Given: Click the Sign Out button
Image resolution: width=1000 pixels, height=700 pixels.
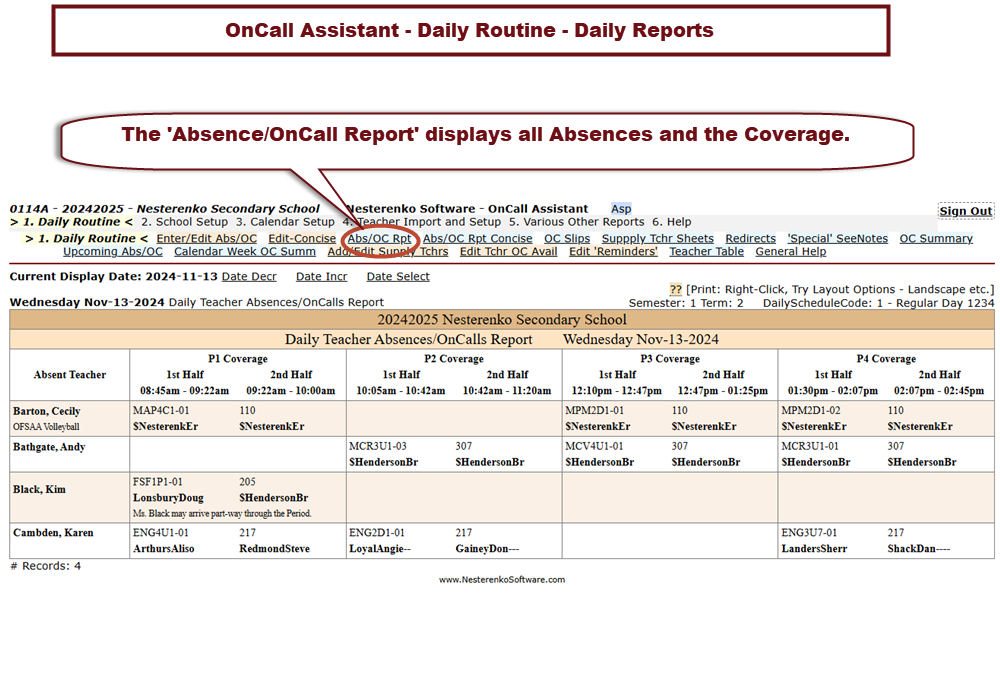Looking at the screenshot, I should 965,211.
